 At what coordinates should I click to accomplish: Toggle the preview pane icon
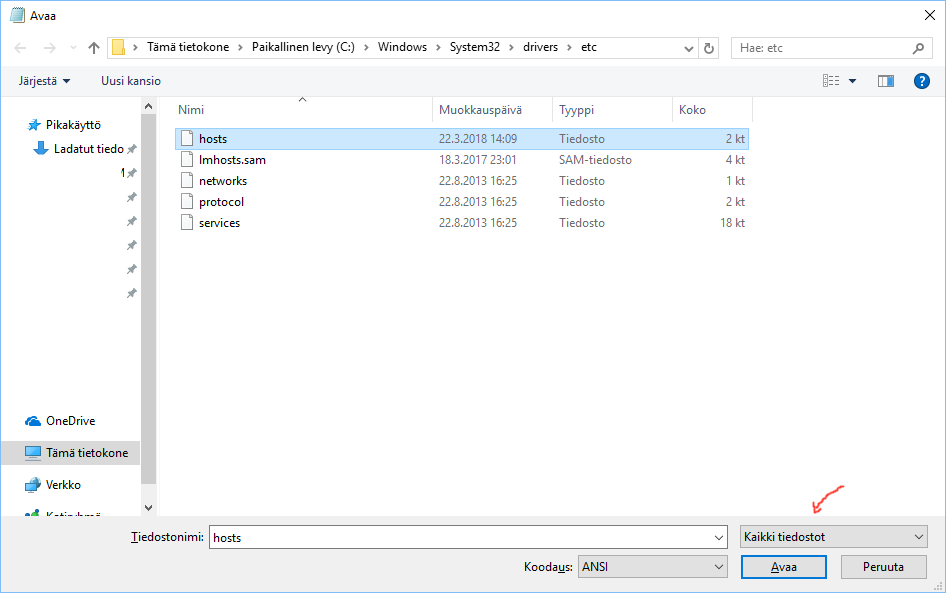tap(885, 81)
